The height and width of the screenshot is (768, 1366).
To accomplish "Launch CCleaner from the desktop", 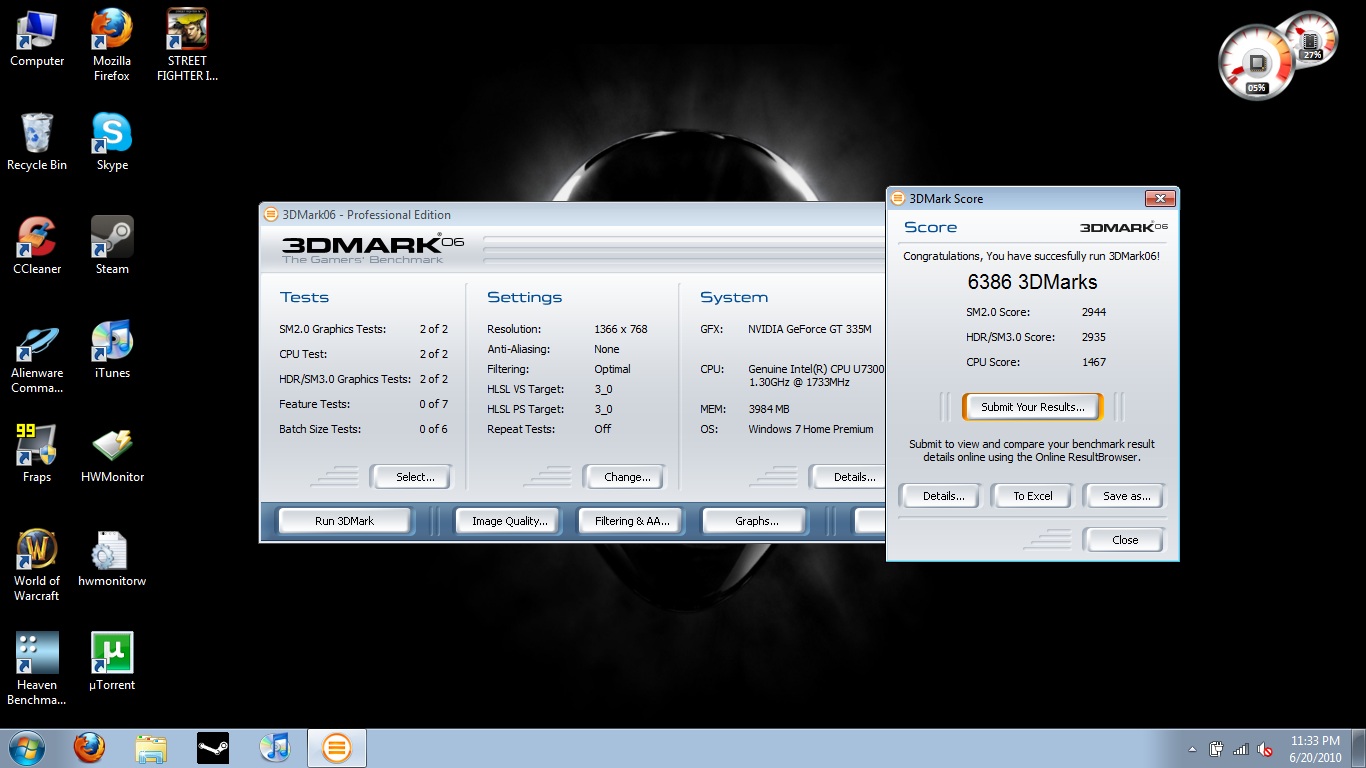I will tap(37, 246).
